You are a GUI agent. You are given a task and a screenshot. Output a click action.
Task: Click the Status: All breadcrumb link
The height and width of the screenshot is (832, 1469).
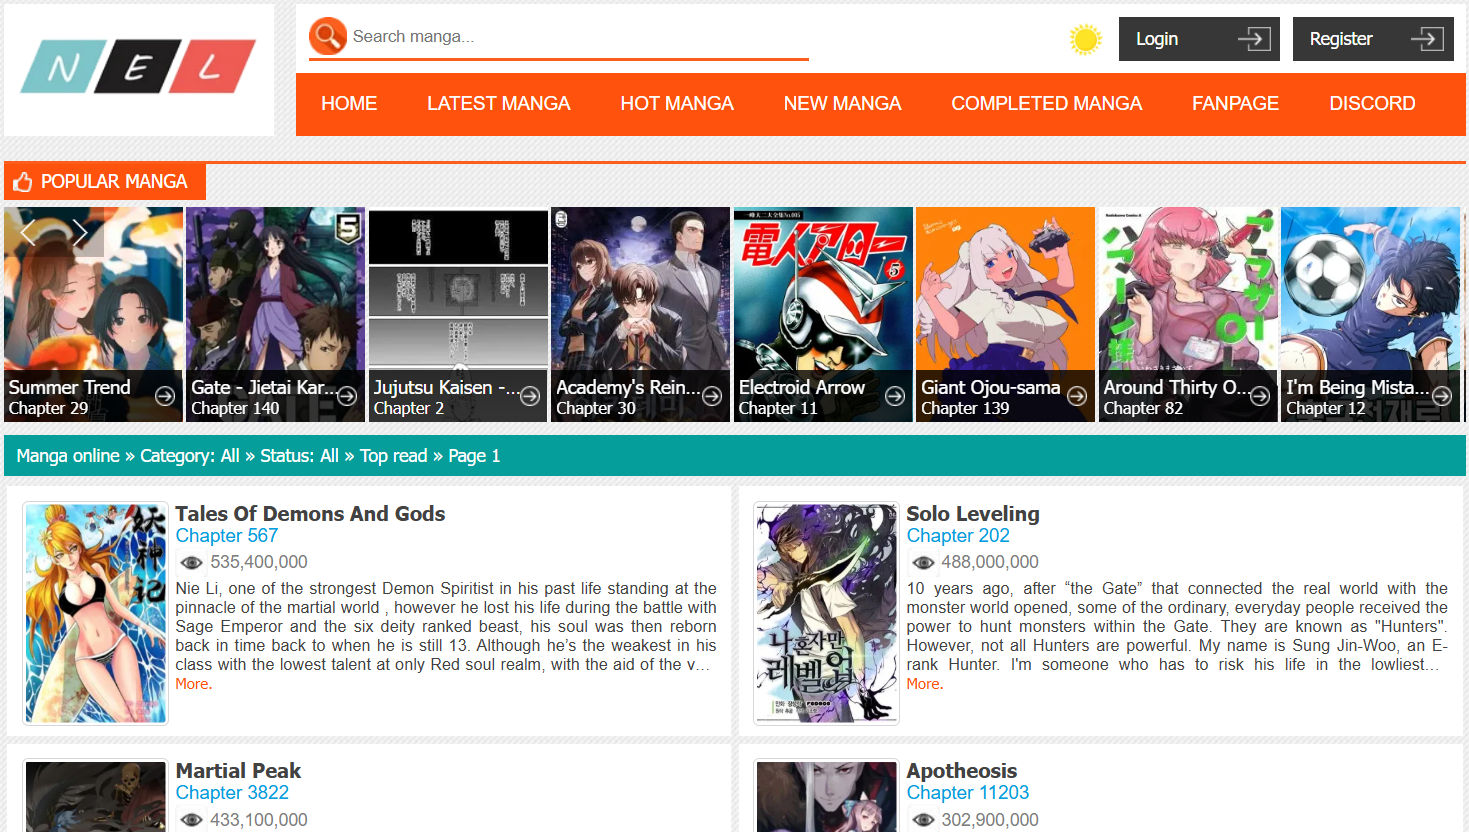coord(300,456)
